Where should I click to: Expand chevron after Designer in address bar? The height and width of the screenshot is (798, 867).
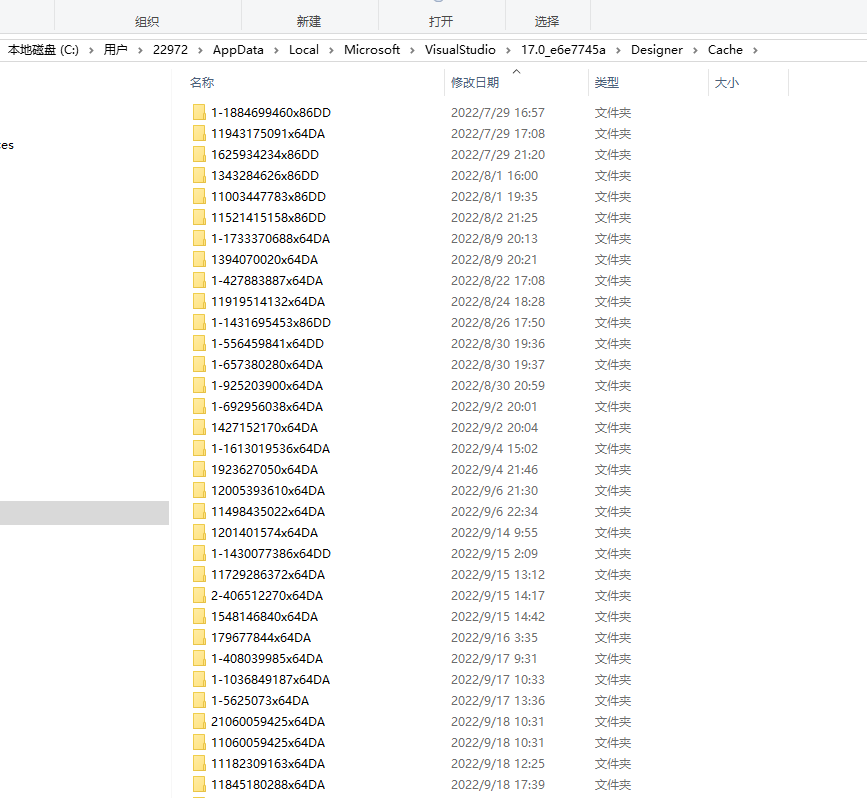pyautogui.click(x=695, y=50)
